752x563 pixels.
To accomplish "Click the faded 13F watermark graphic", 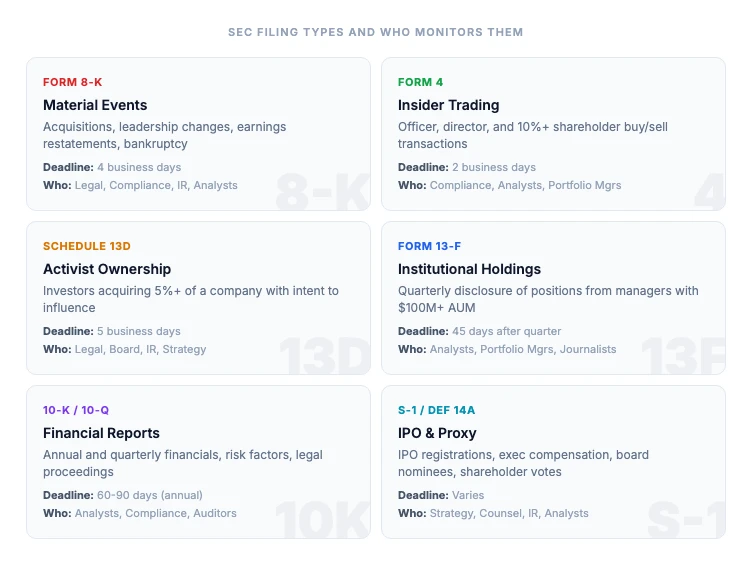I will click(x=682, y=357).
